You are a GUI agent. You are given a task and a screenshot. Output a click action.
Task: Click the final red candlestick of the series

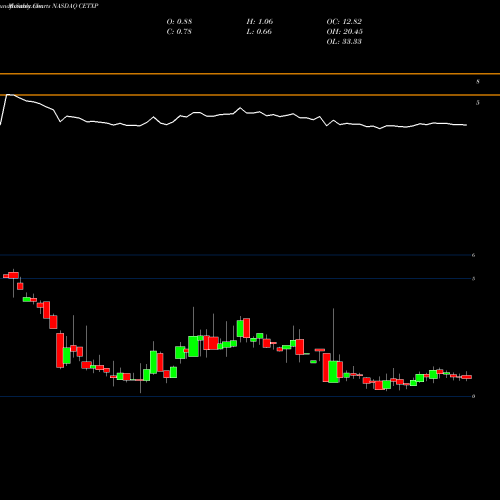click(x=467, y=377)
